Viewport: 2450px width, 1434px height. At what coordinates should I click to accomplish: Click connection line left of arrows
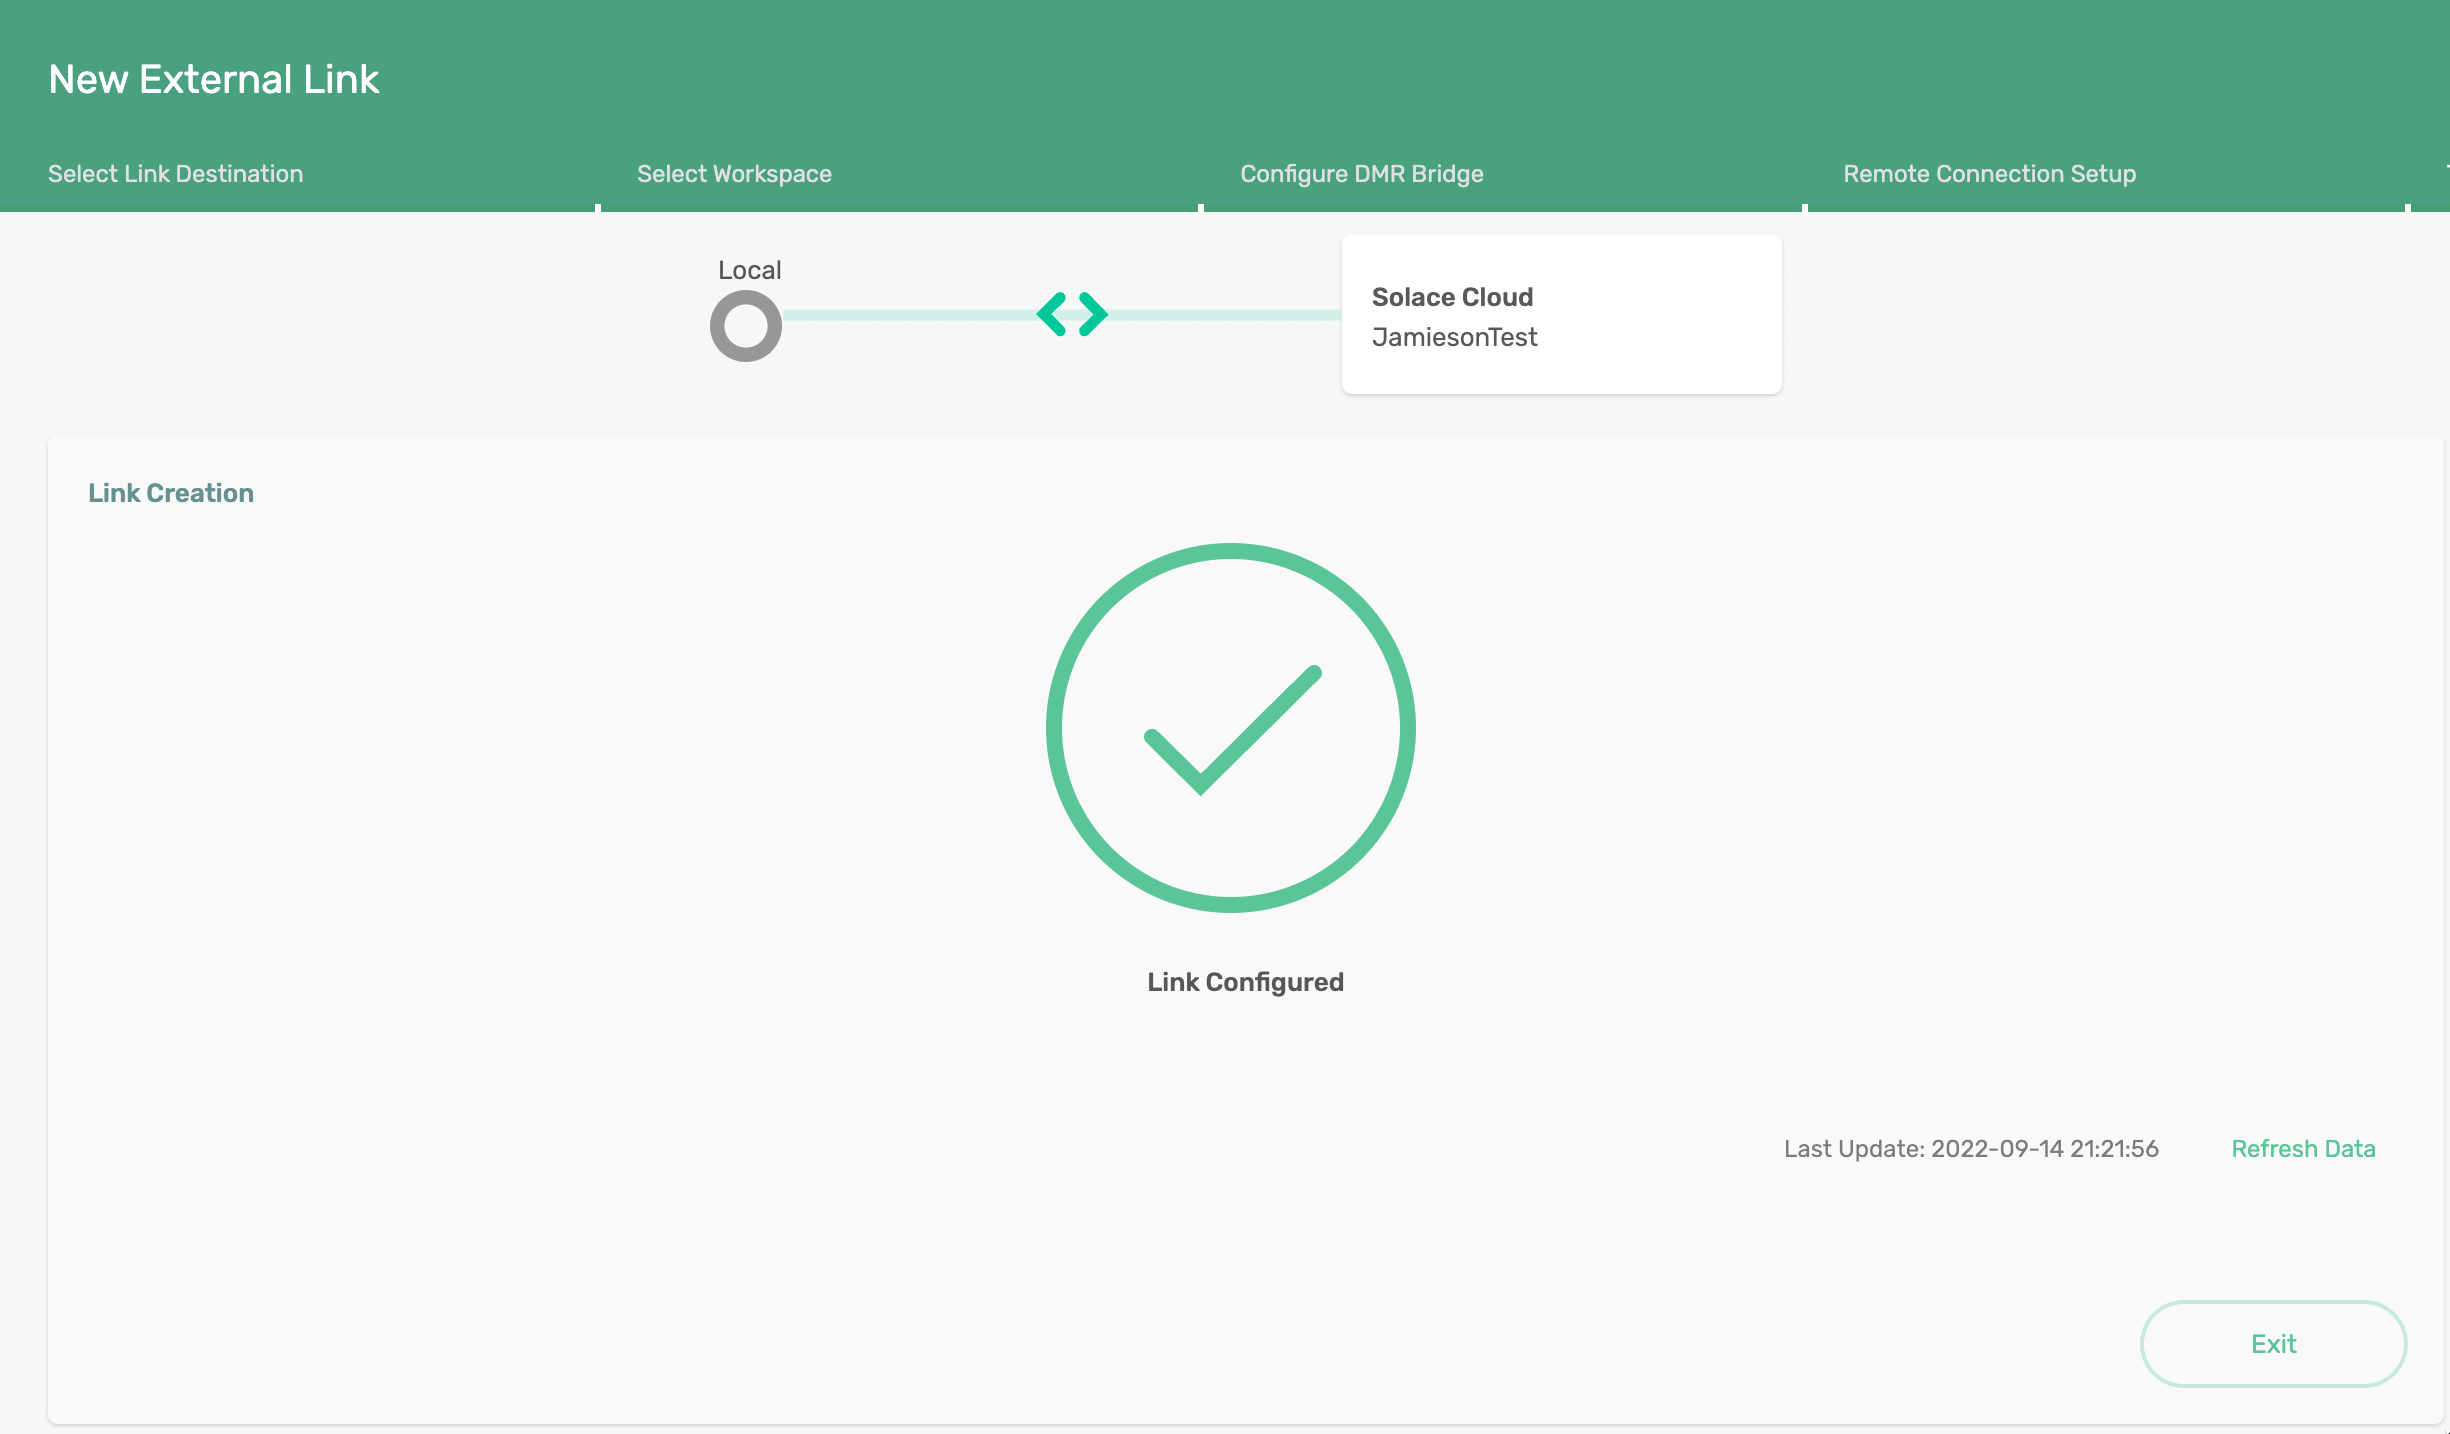908,315
